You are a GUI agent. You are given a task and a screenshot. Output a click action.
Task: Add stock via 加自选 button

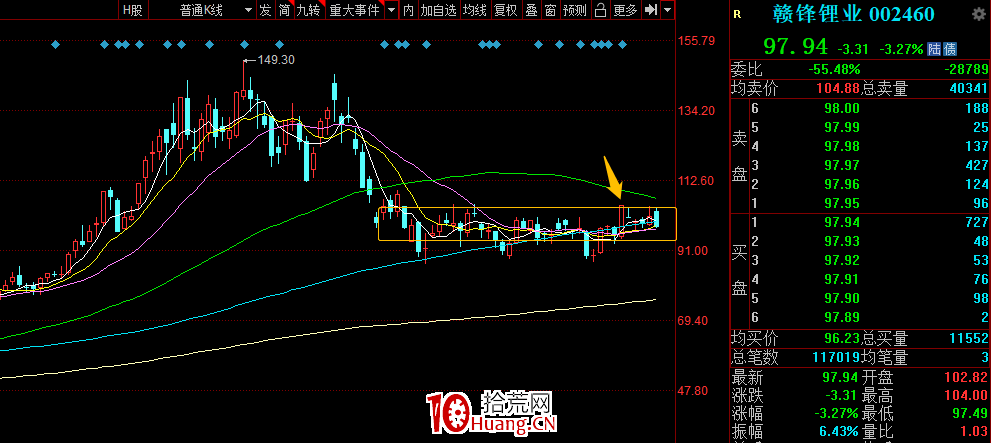coord(439,10)
